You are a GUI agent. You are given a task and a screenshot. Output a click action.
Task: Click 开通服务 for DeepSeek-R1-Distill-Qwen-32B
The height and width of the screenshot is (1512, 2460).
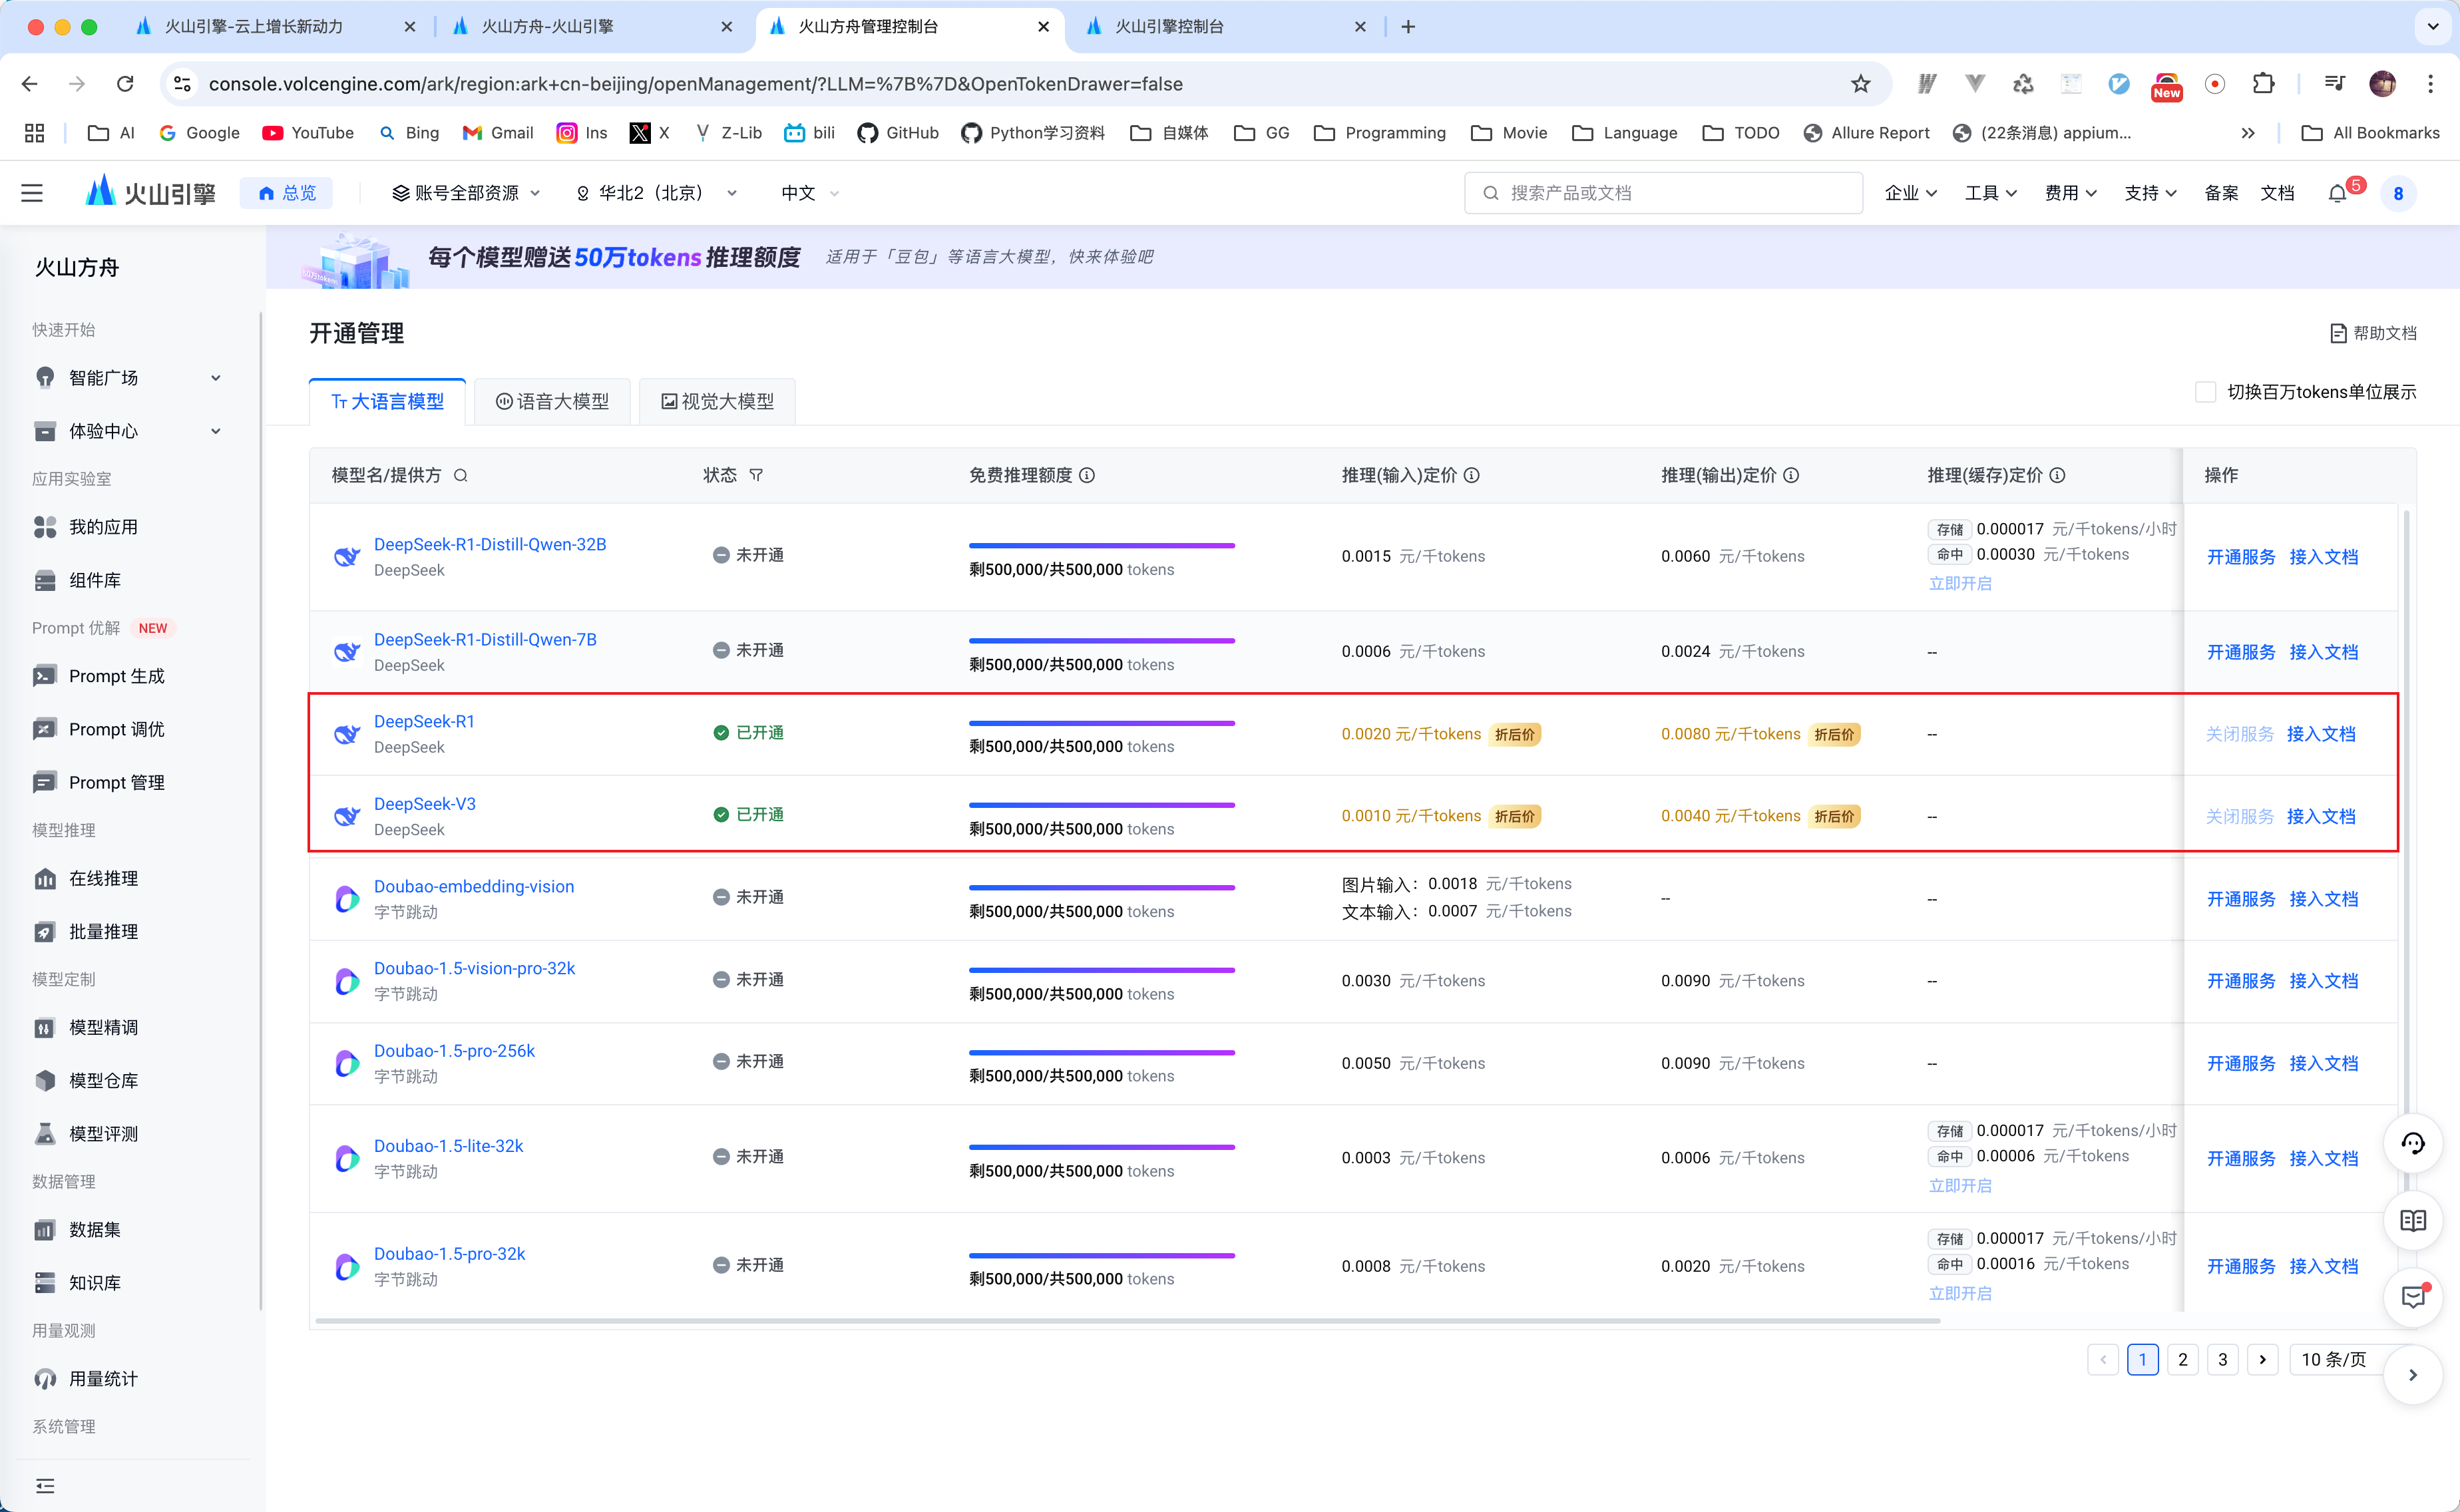click(x=2241, y=557)
